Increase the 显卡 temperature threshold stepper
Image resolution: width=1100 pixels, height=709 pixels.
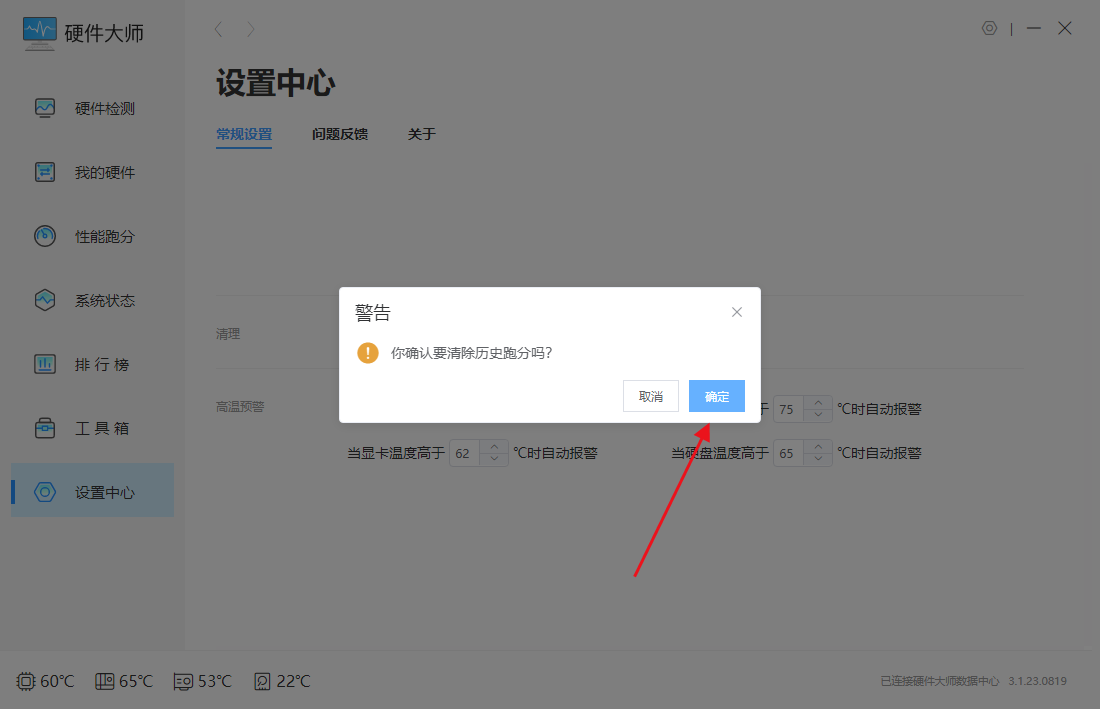494,446
